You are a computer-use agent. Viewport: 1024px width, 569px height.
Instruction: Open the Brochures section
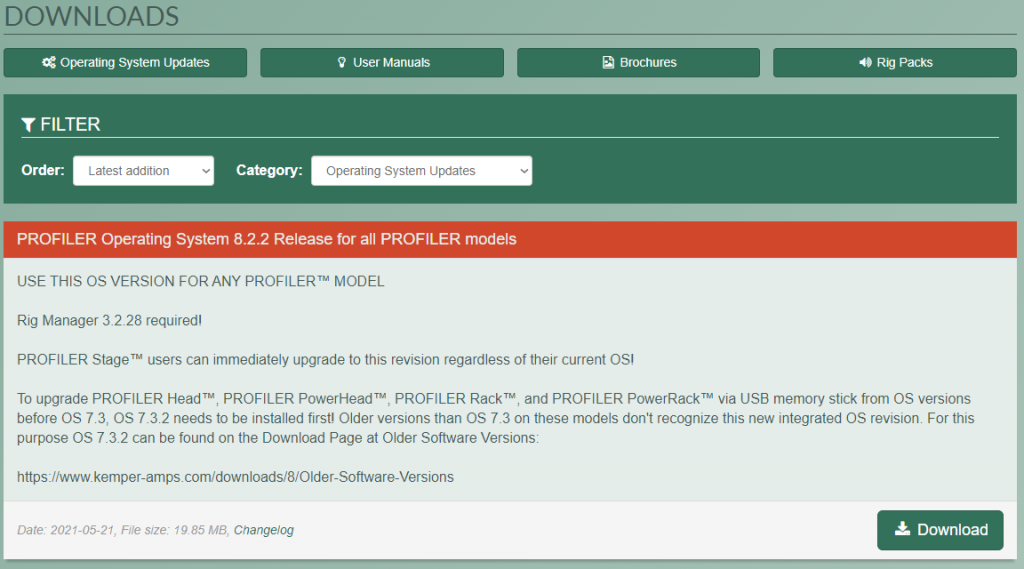point(639,63)
